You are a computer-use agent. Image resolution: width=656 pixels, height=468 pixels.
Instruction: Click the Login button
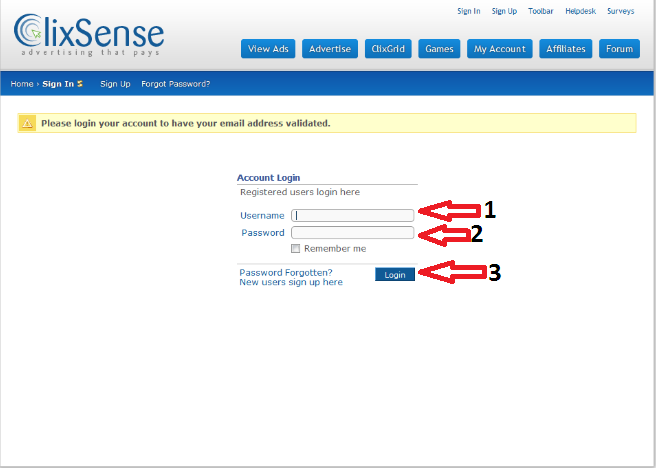point(395,275)
